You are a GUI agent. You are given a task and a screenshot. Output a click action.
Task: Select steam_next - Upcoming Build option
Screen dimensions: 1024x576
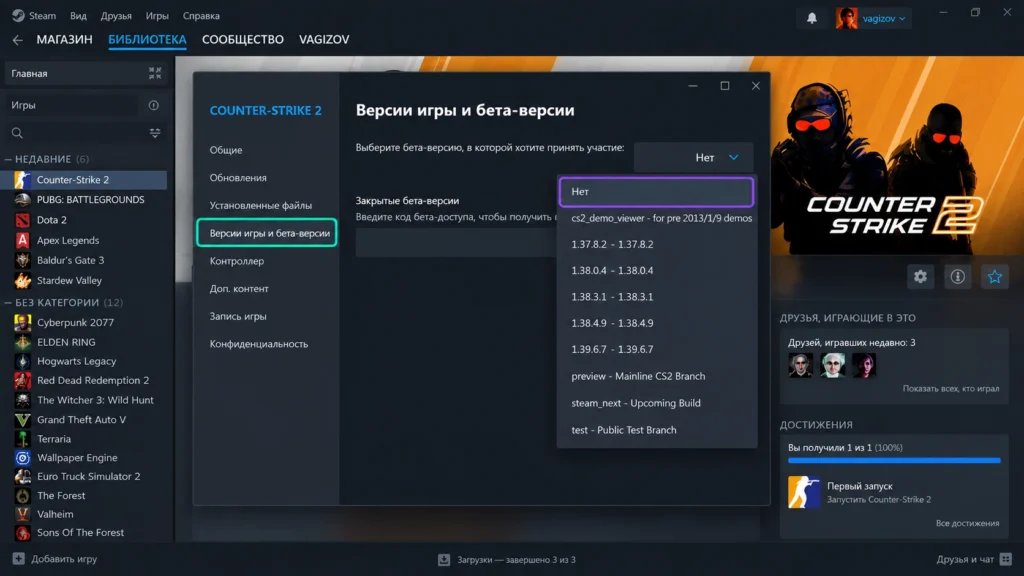click(658, 403)
